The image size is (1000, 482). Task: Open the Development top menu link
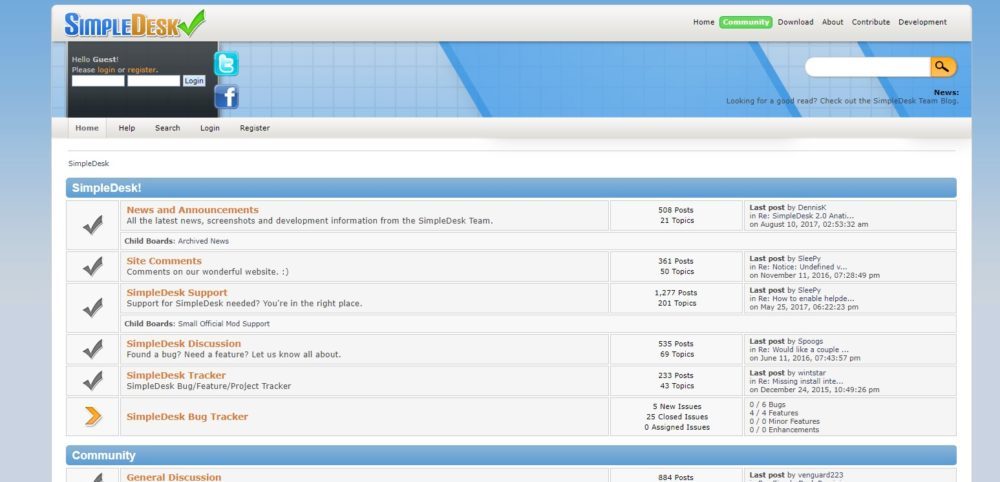coord(922,22)
